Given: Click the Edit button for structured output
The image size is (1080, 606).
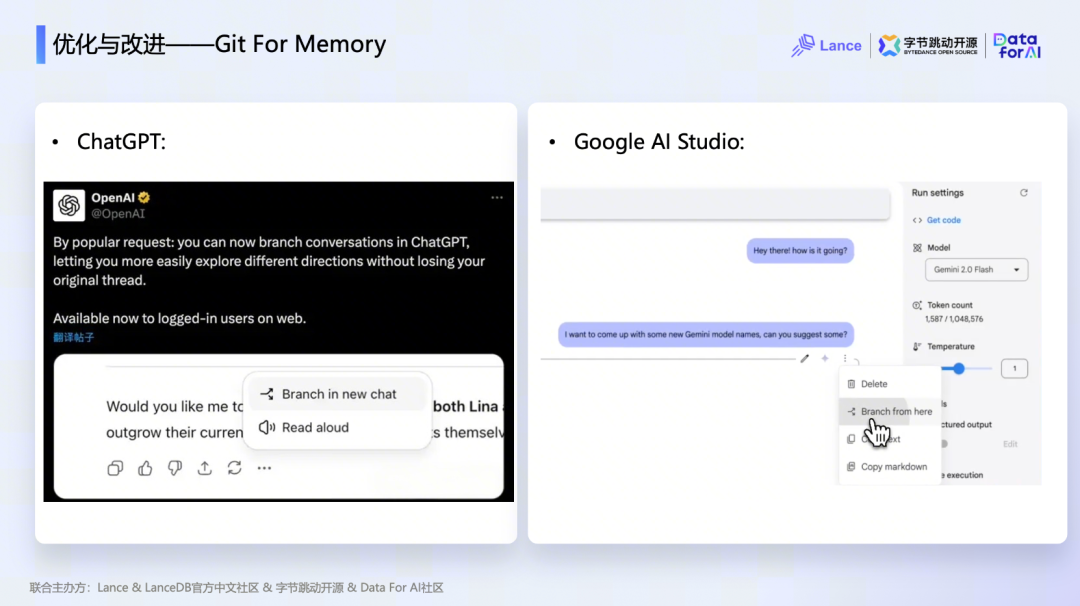Looking at the screenshot, I should click(x=1010, y=444).
